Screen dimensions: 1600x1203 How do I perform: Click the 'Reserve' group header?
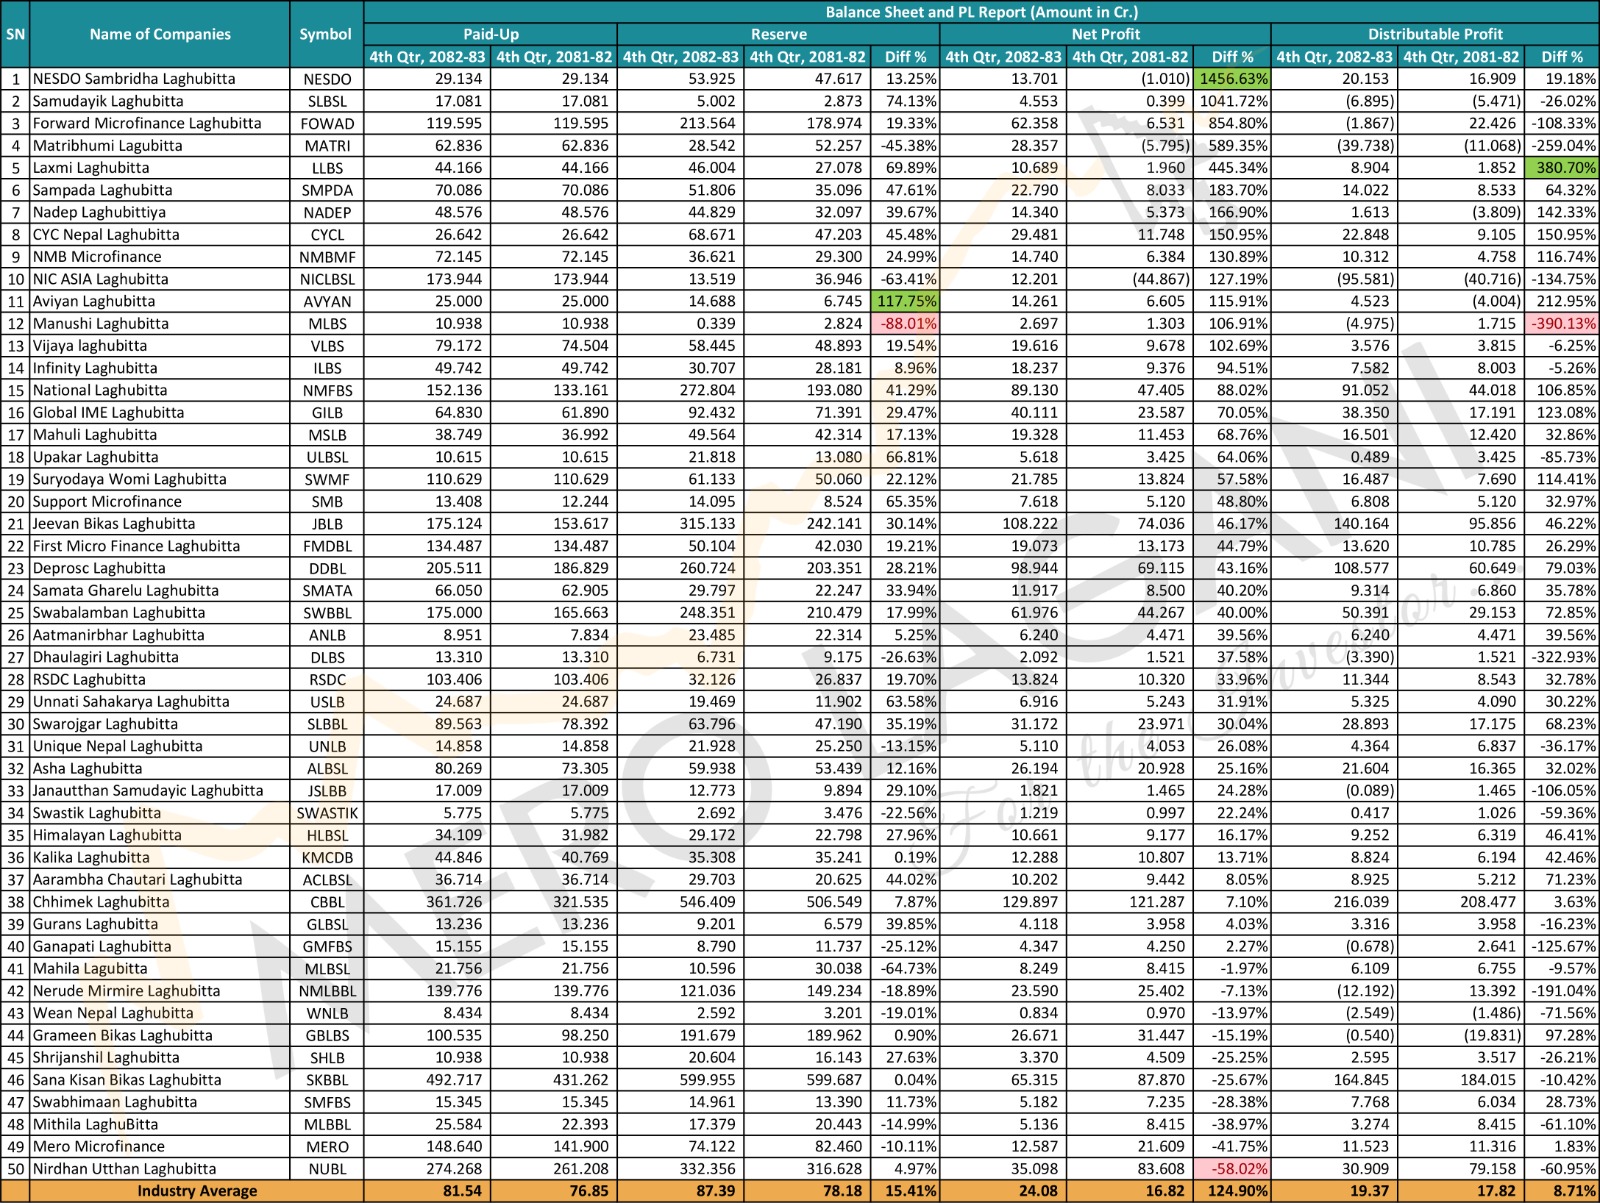tap(778, 34)
